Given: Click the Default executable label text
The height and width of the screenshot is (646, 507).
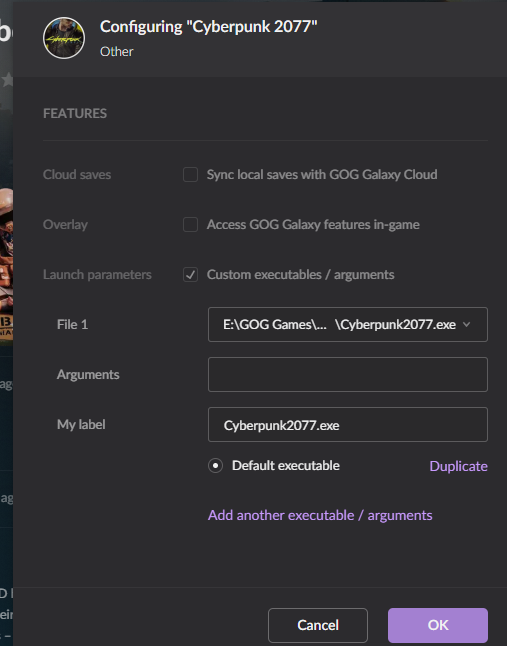Looking at the screenshot, I should tap(286, 466).
